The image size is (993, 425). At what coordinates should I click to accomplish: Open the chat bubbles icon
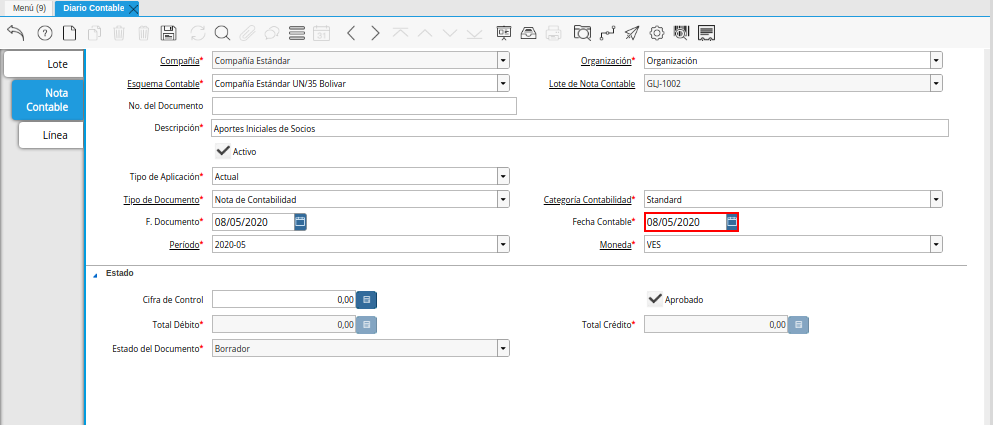[x=272, y=33]
